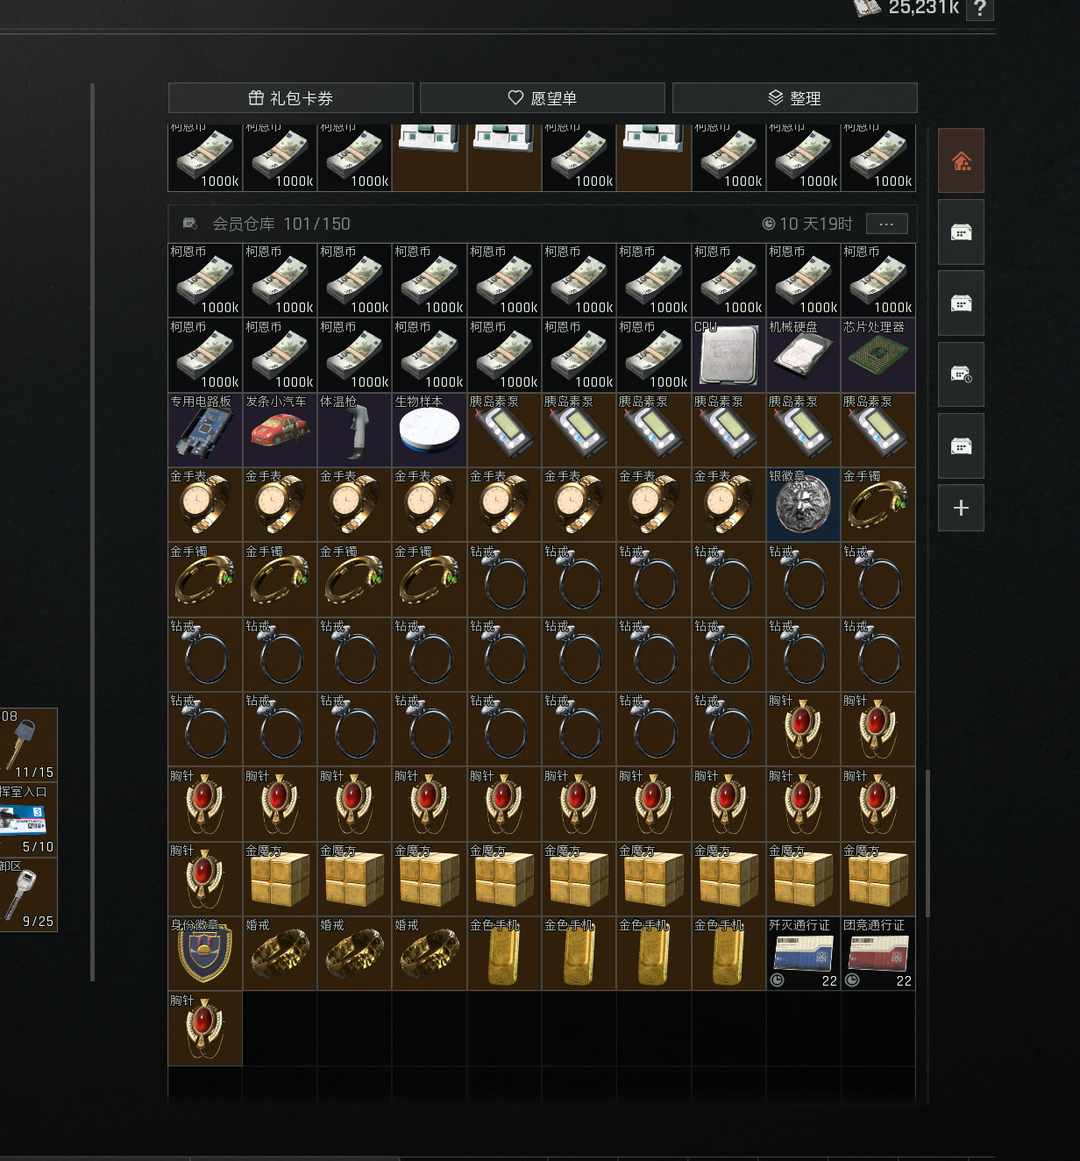Screen dimensions: 1080x1161
Task: Click the 生物样本 biological sample item
Action: [429, 429]
